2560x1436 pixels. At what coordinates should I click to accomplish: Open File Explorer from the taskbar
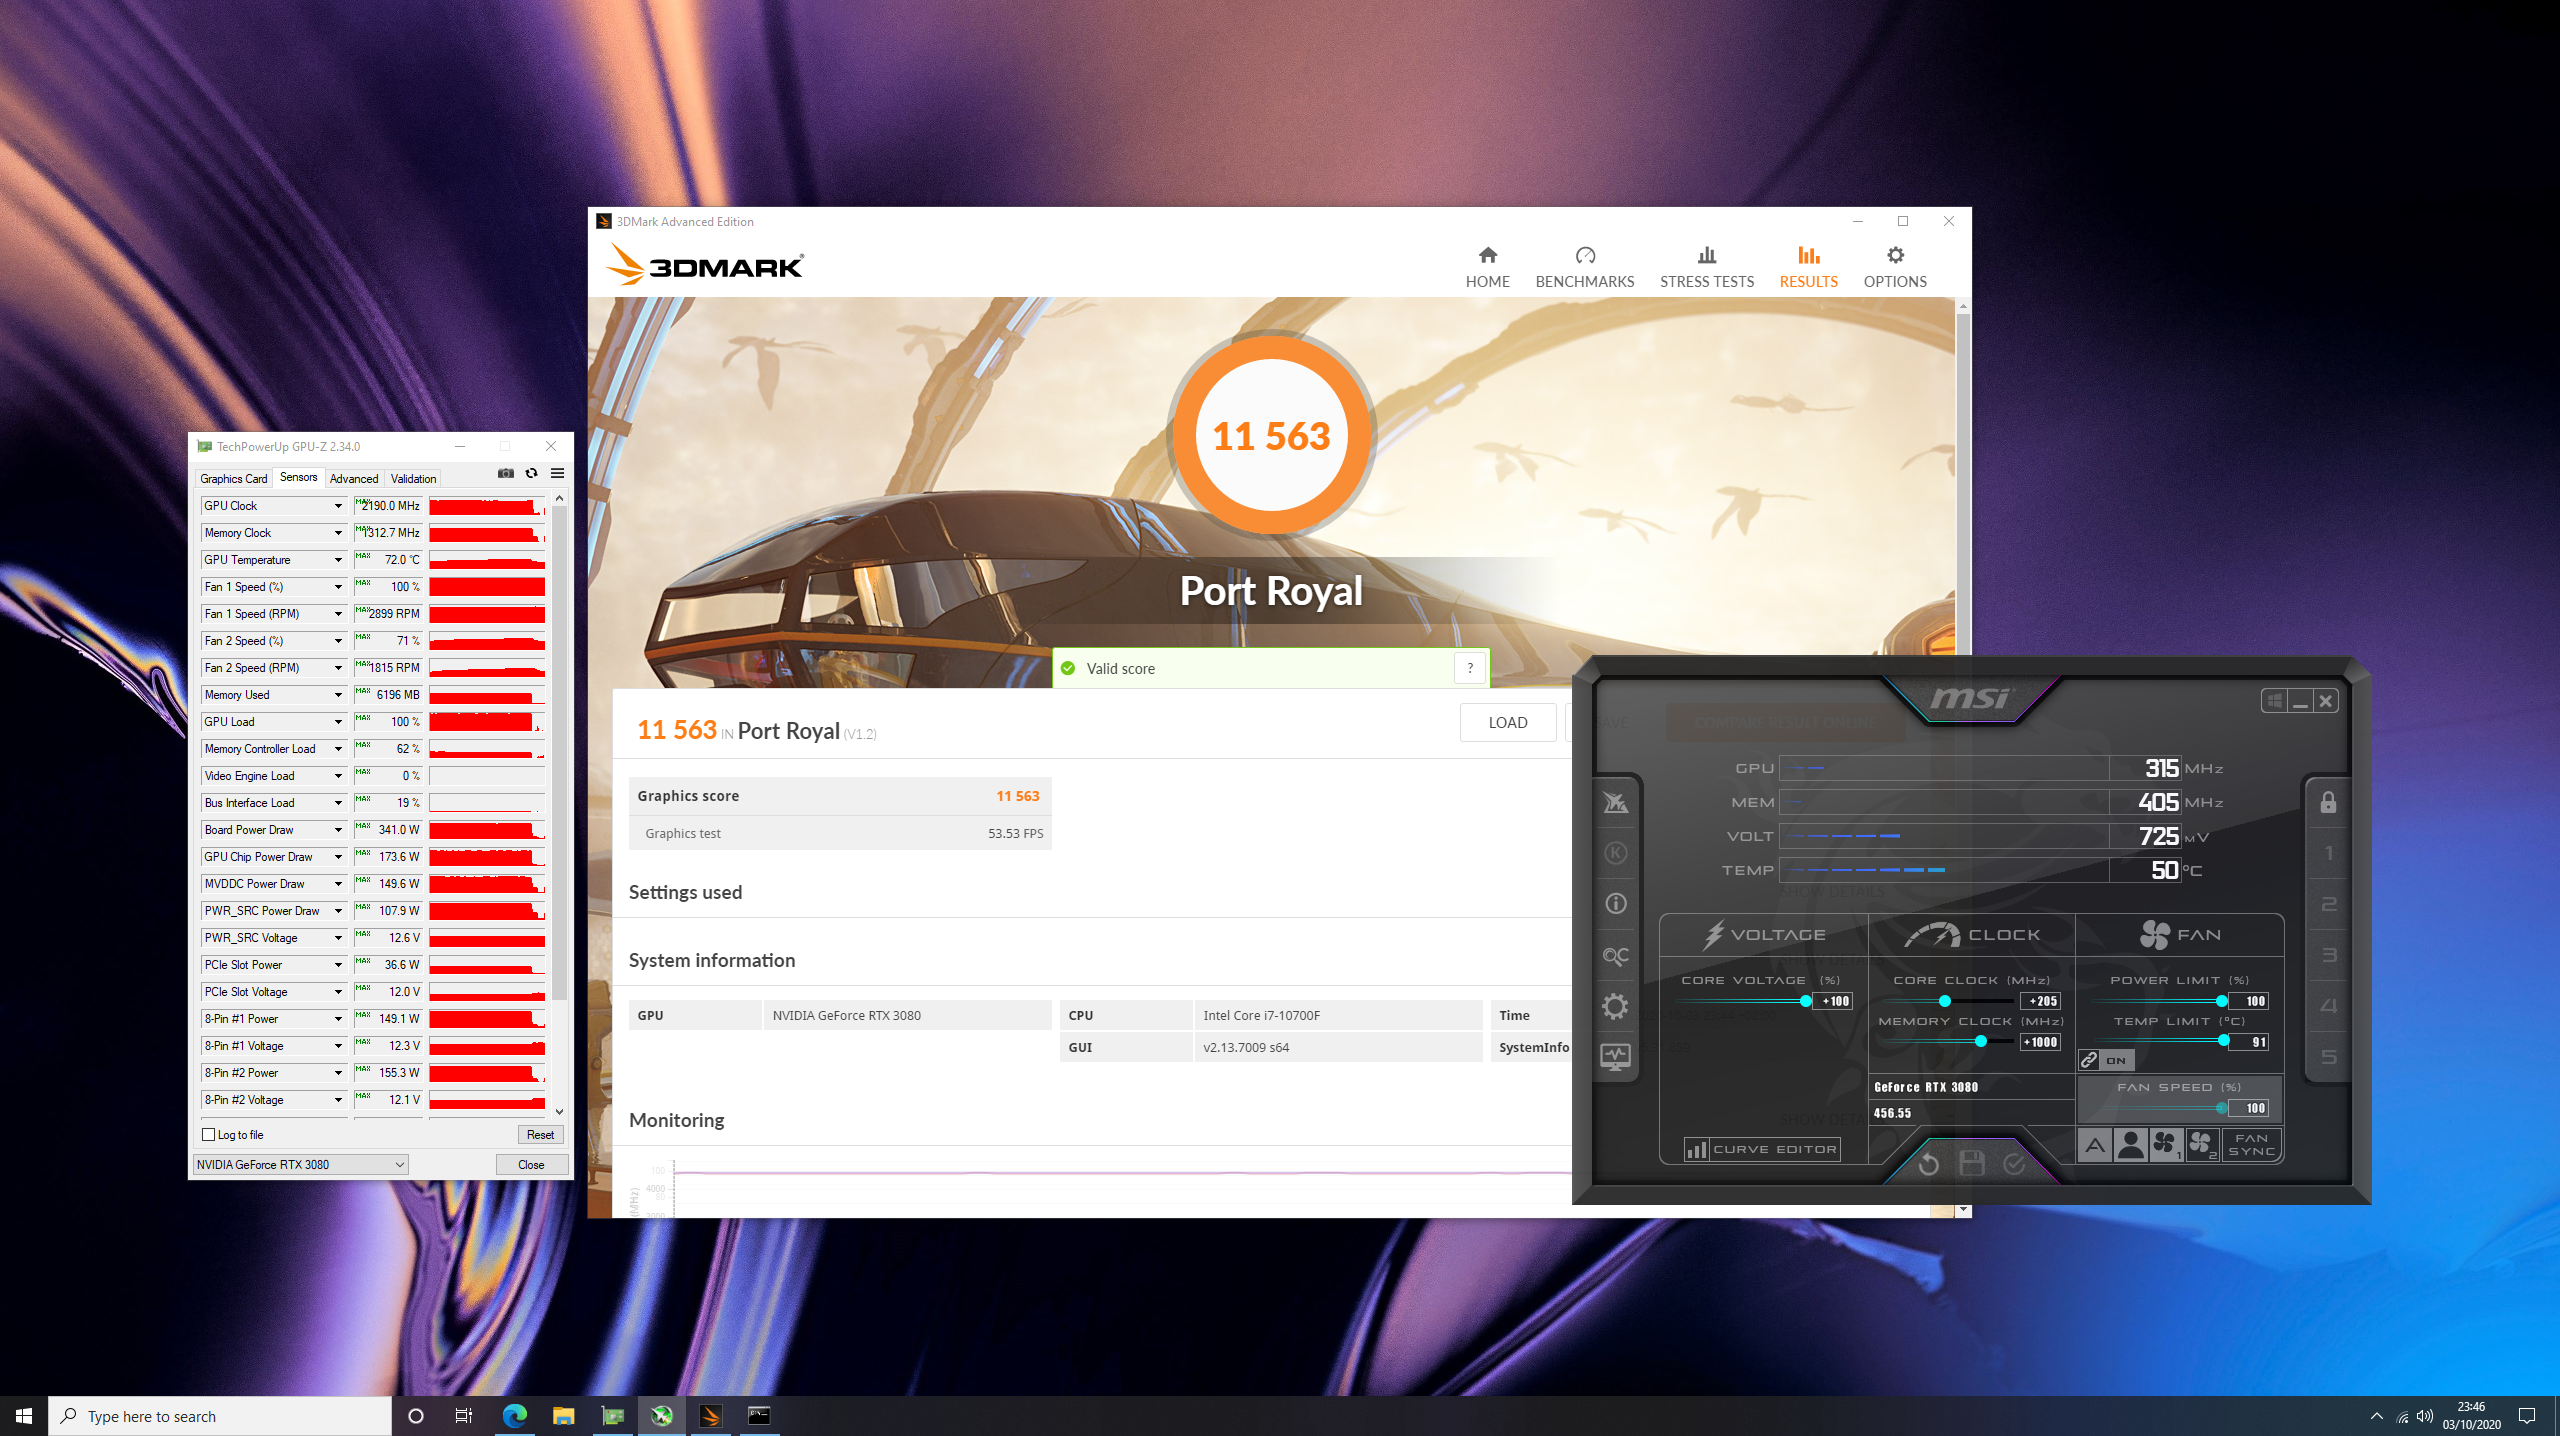(x=564, y=1416)
